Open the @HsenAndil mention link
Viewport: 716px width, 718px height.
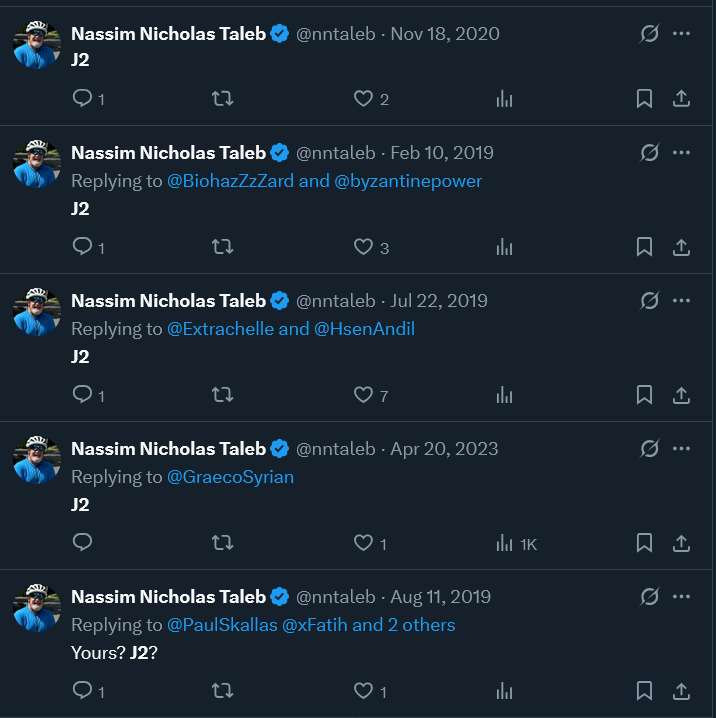point(364,329)
